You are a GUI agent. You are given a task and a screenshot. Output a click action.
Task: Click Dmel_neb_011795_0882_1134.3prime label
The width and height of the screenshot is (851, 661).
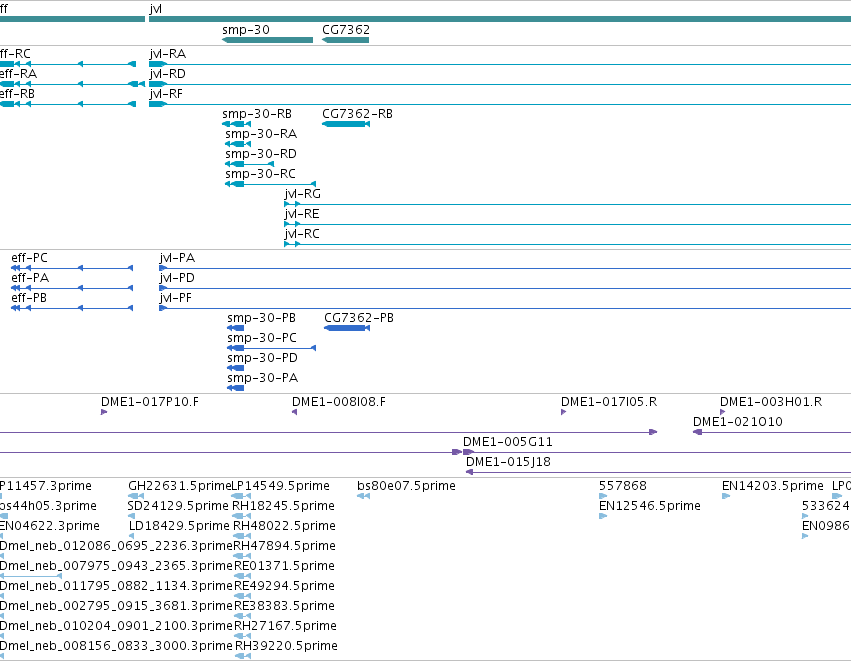[x=116, y=586]
